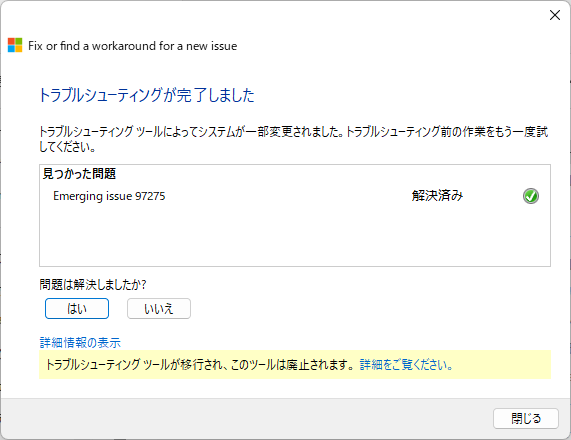Answer はい to the resolved question
Image resolution: width=571 pixels, height=440 pixels.
(x=77, y=309)
